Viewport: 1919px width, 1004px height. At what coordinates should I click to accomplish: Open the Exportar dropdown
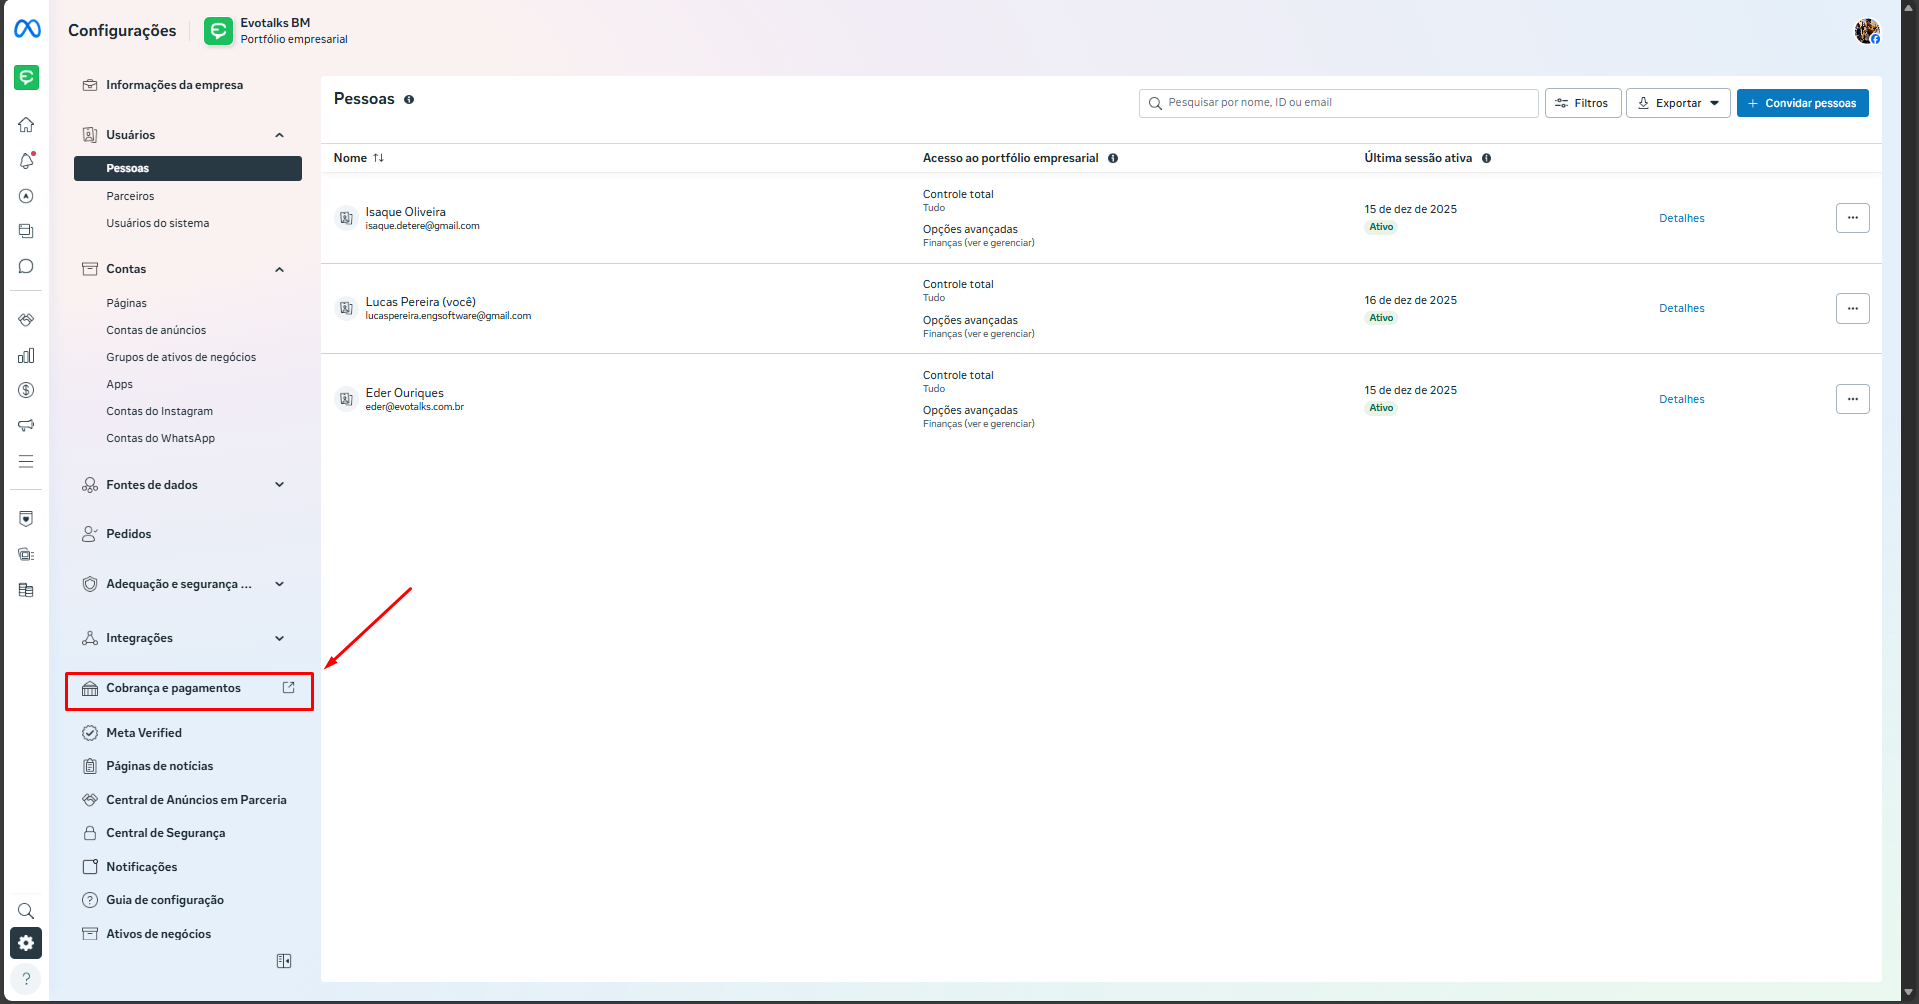1677,103
